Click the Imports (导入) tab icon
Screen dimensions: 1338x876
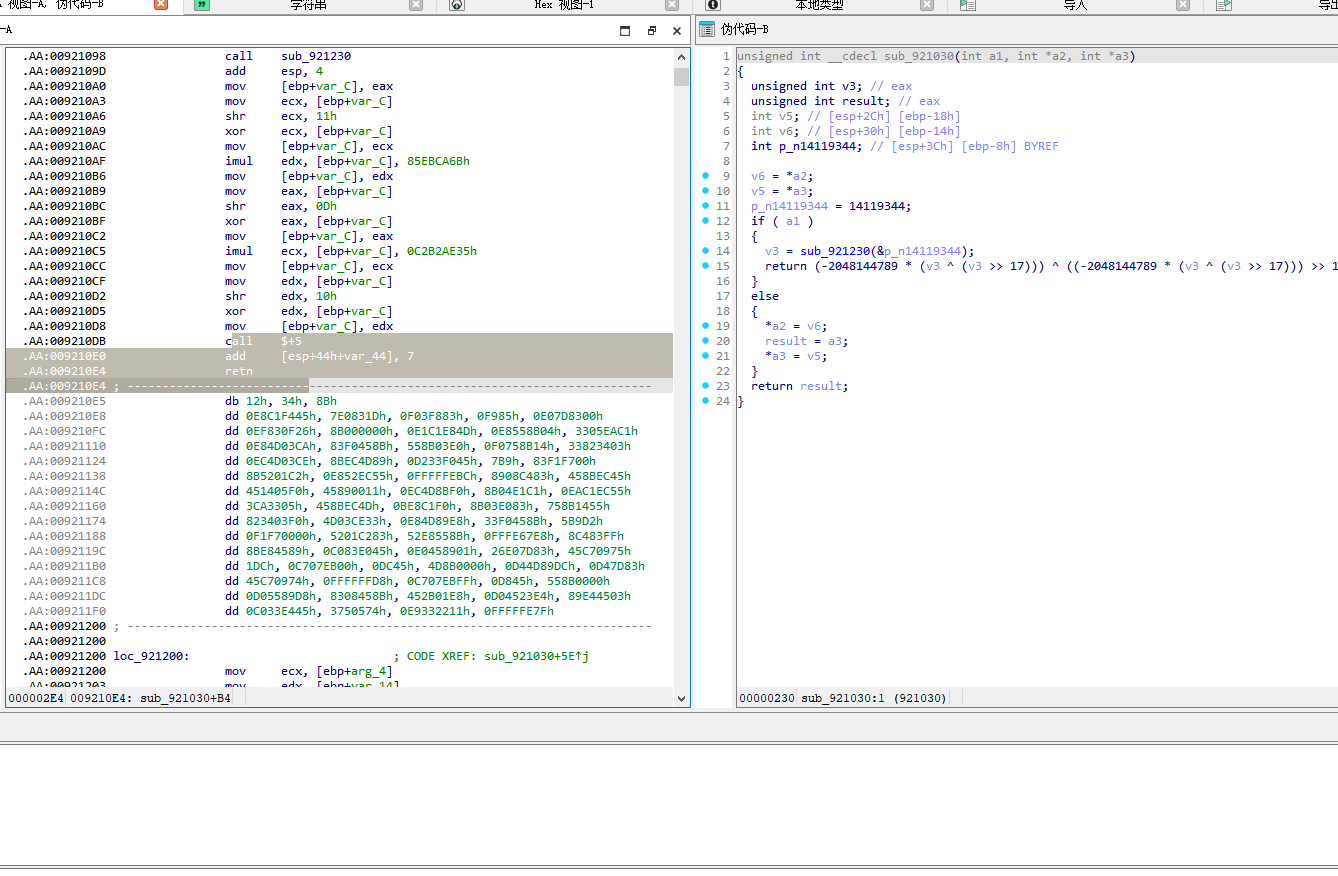pyautogui.click(x=968, y=5)
